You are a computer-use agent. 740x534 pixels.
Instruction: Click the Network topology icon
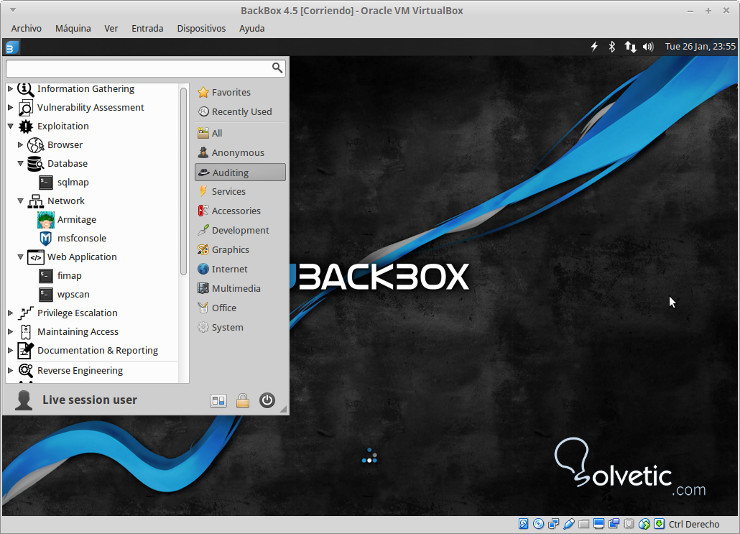click(35, 201)
